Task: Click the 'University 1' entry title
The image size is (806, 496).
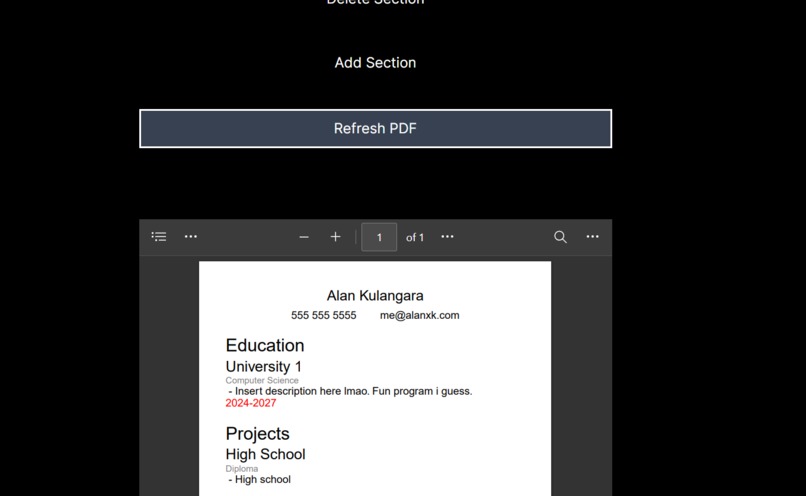Action: tap(264, 366)
